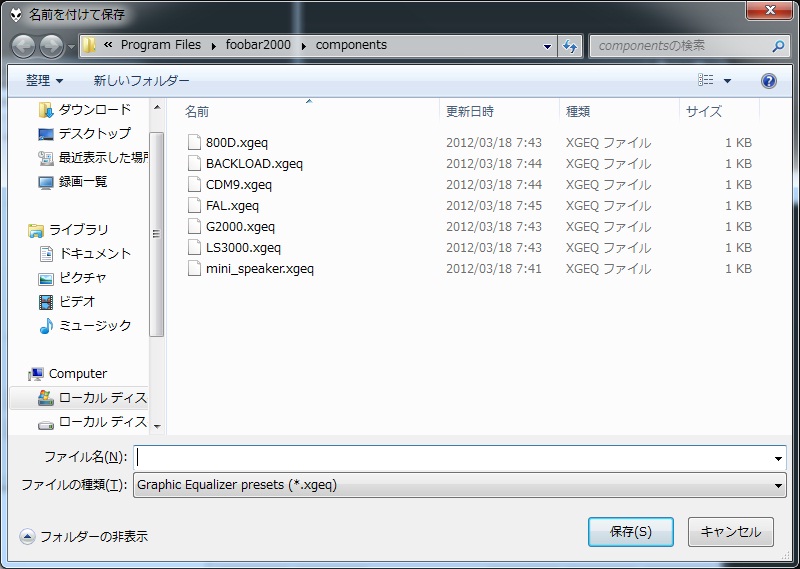
Task: Open ドキュメント library
Action: [x=85, y=254]
